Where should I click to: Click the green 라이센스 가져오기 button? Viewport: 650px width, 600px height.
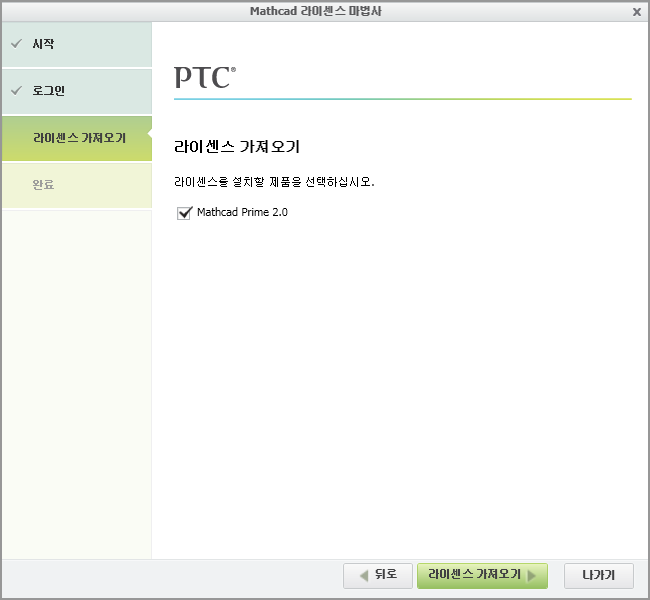click(x=482, y=576)
